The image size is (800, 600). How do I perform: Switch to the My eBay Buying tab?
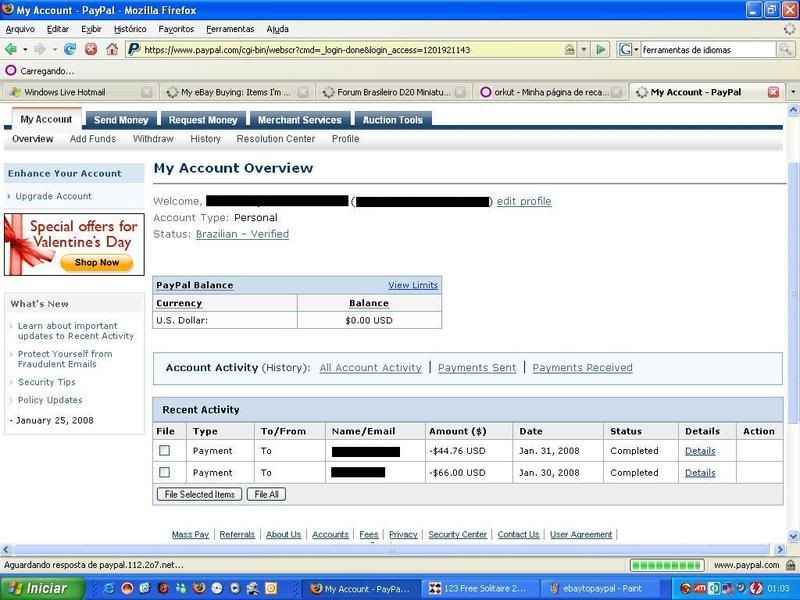click(237, 92)
